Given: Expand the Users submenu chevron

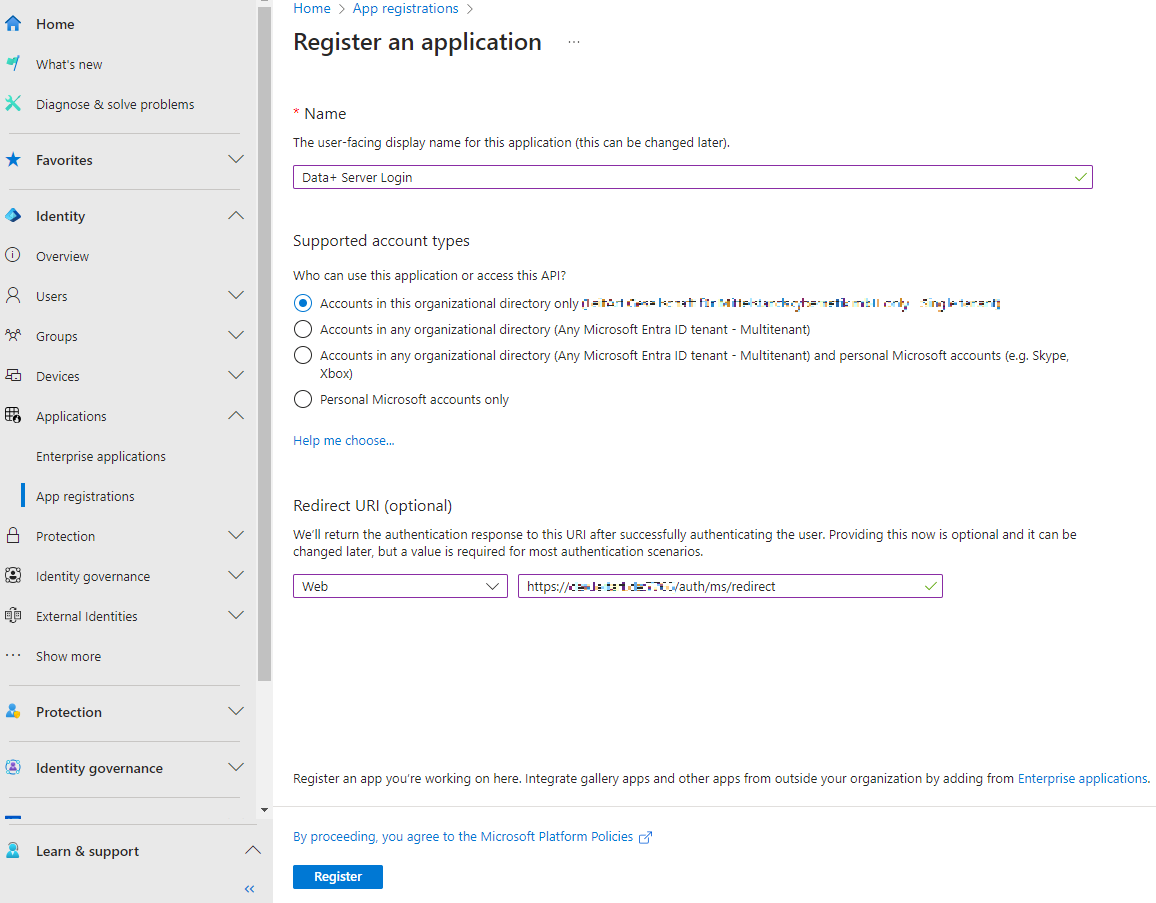Looking at the screenshot, I should pos(236,295).
